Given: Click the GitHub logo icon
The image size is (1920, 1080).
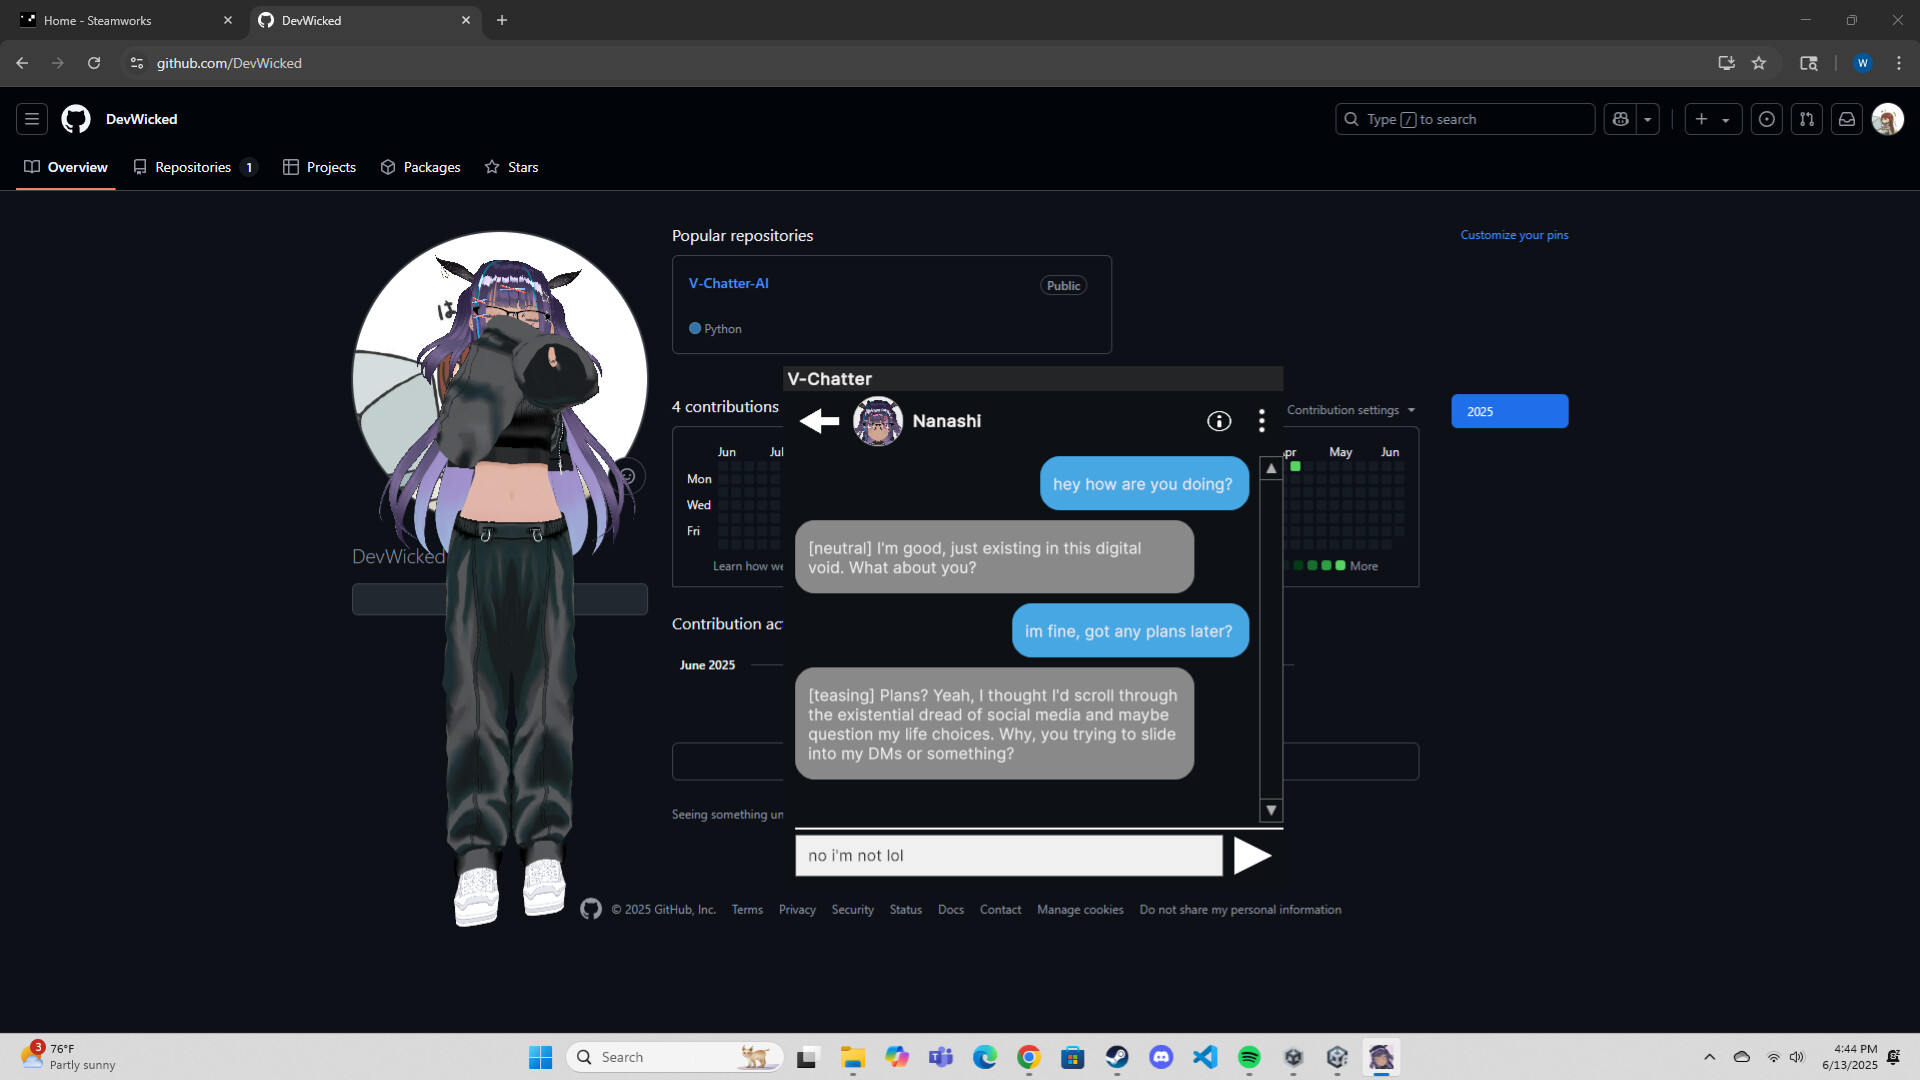Looking at the screenshot, I should 75,119.
